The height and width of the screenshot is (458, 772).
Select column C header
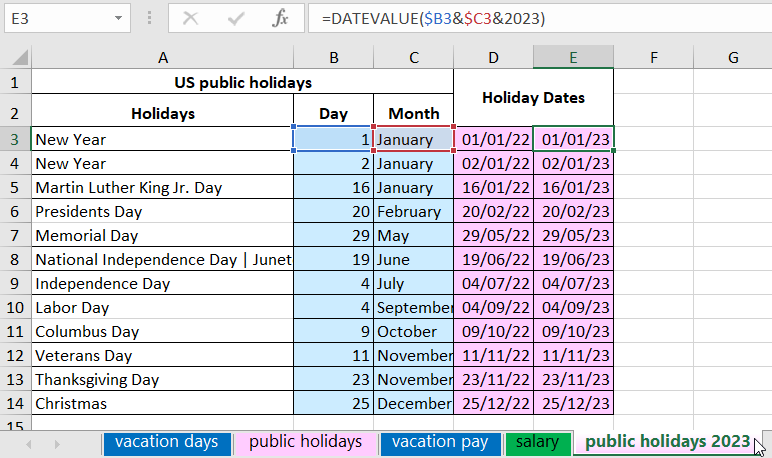tap(414, 58)
